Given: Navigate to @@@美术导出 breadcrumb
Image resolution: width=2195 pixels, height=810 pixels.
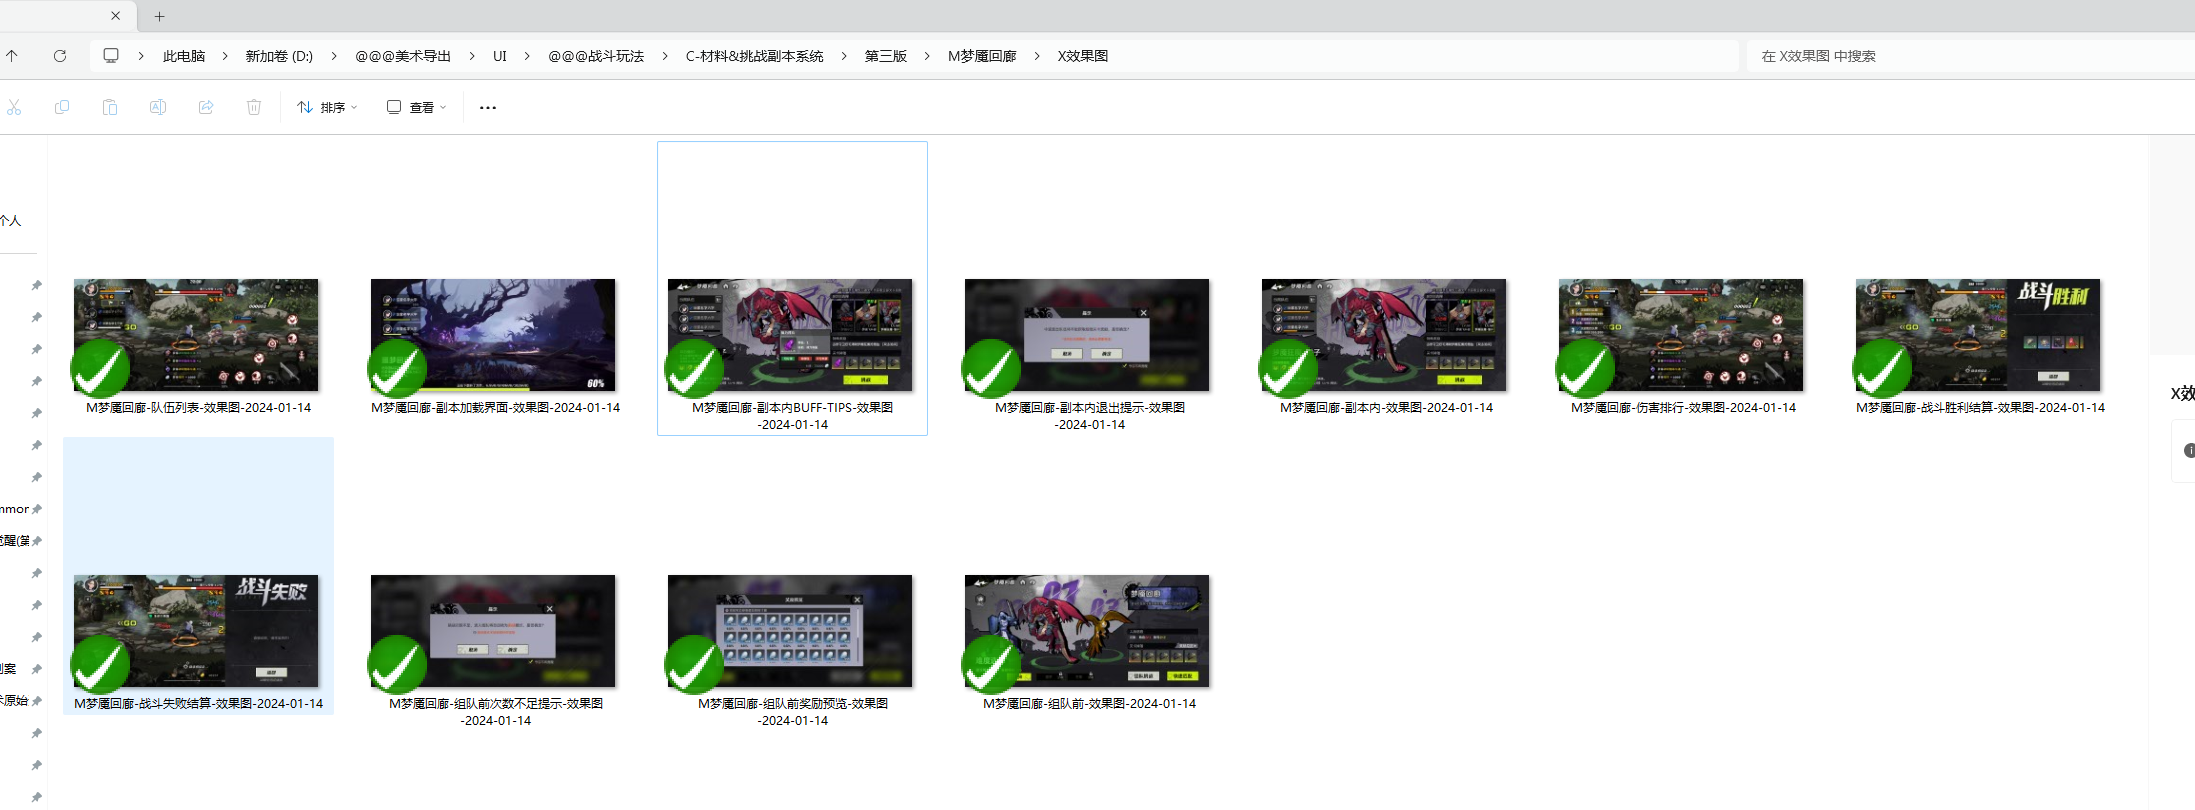Looking at the screenshot, I should [x=403, y=56].
